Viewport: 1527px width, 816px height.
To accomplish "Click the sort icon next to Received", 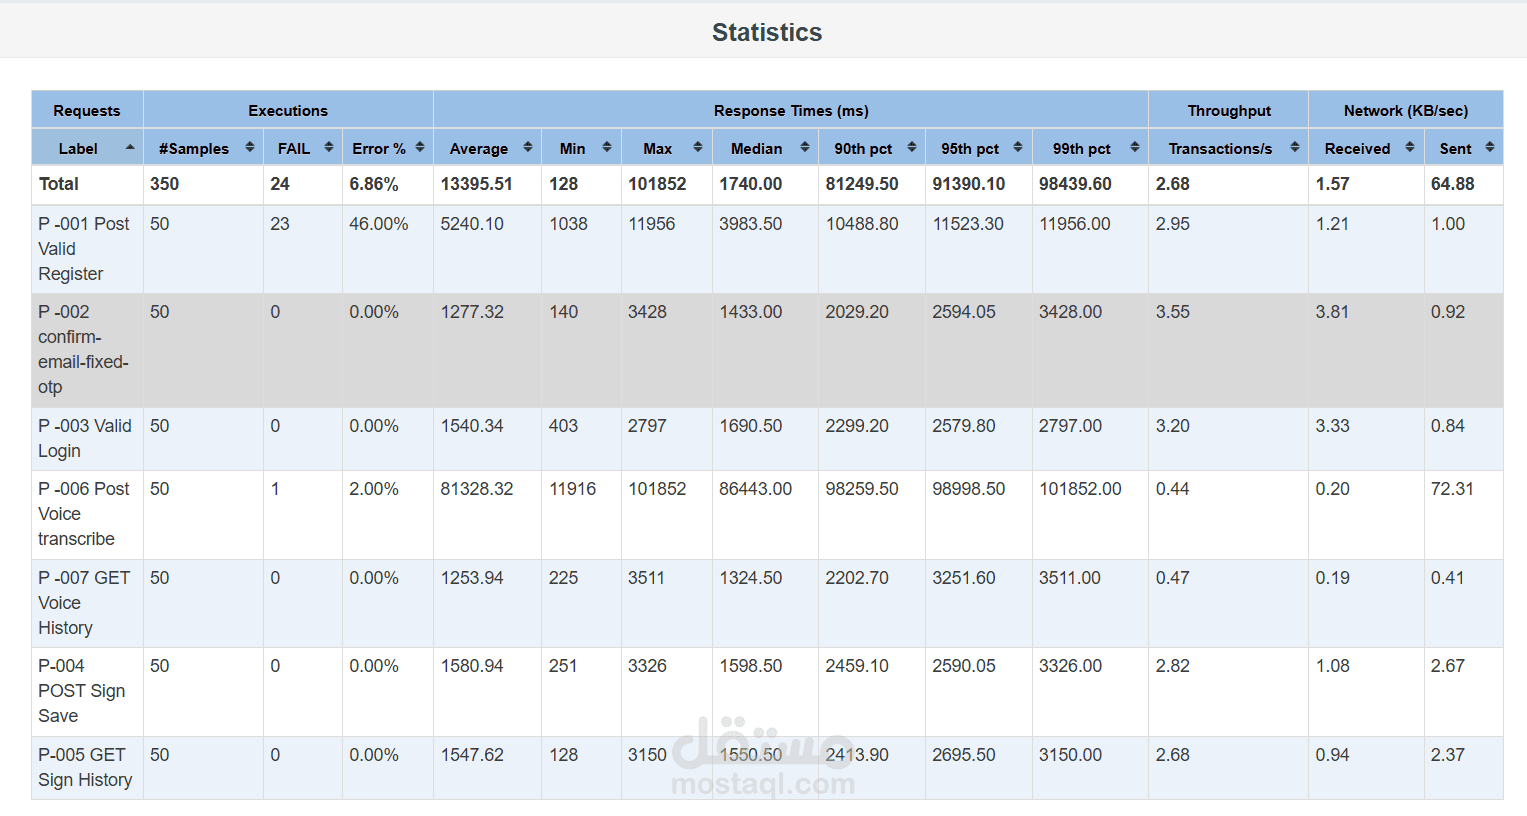I will tap(1410, 147).
